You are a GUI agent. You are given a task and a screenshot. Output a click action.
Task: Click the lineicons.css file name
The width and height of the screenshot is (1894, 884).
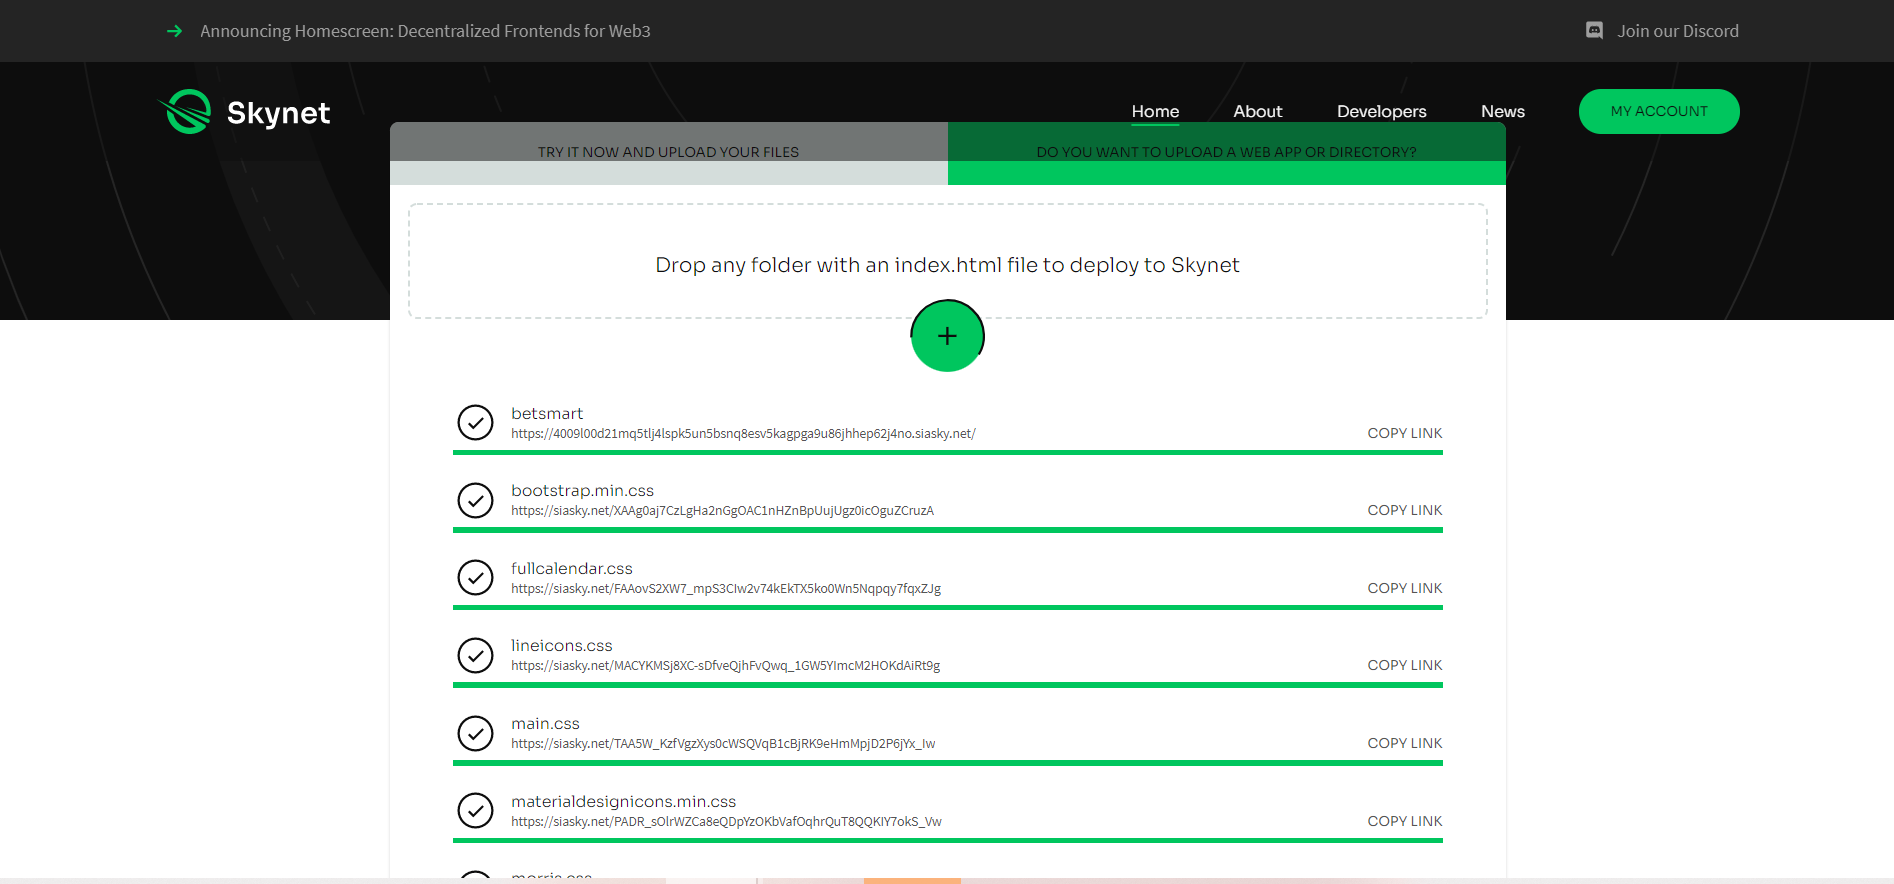coord(562,645)
